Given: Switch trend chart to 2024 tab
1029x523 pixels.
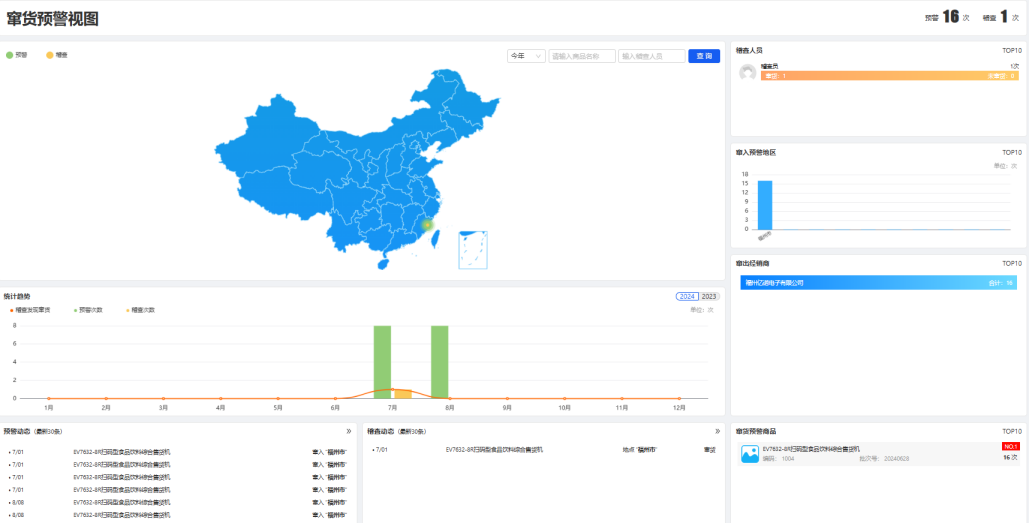Looking at the screenshot, I should click(687, 297).
